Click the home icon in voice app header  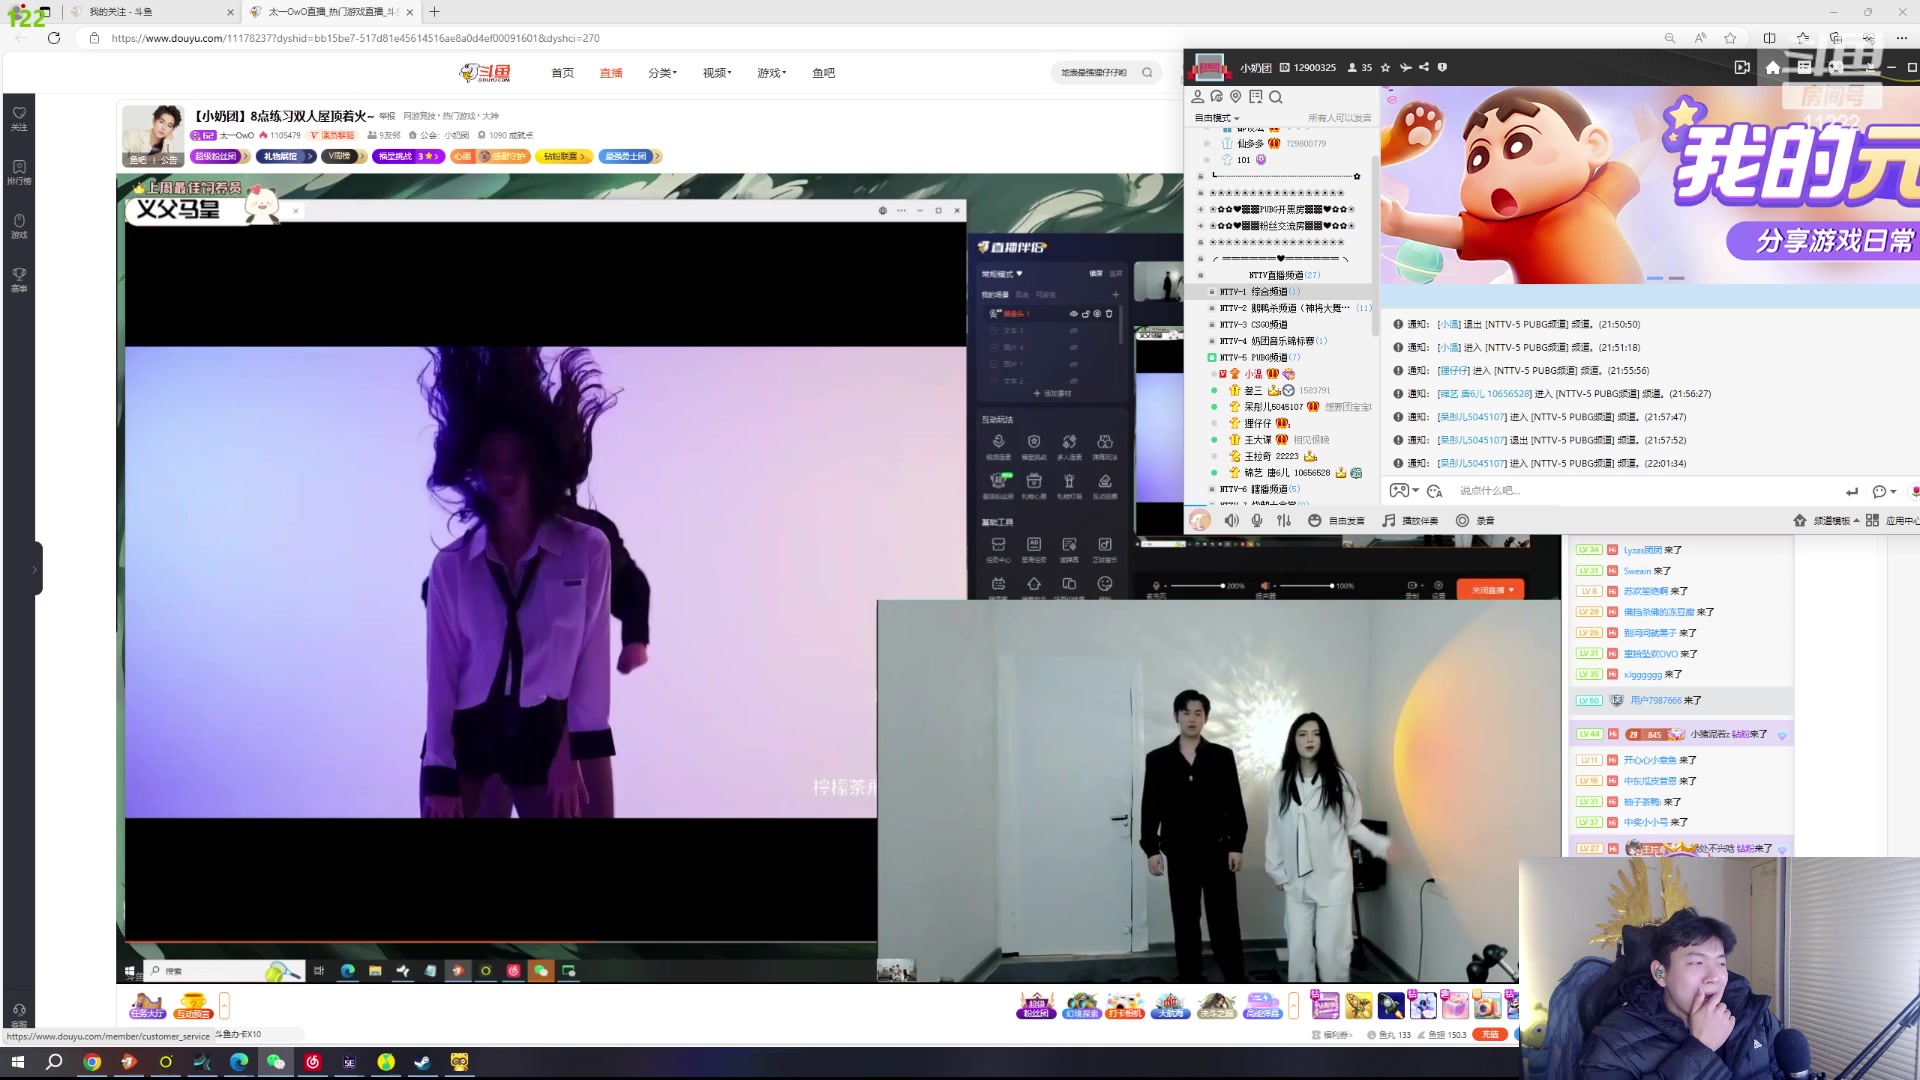point(1772,67)
